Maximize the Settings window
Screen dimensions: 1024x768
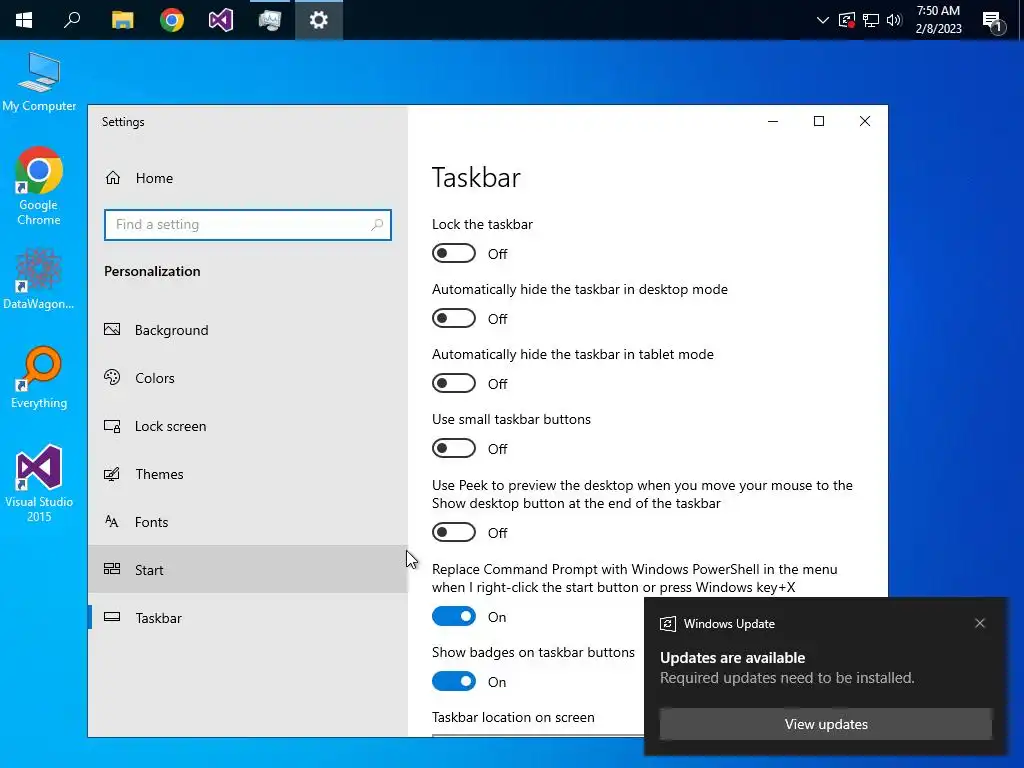(818, 121)
